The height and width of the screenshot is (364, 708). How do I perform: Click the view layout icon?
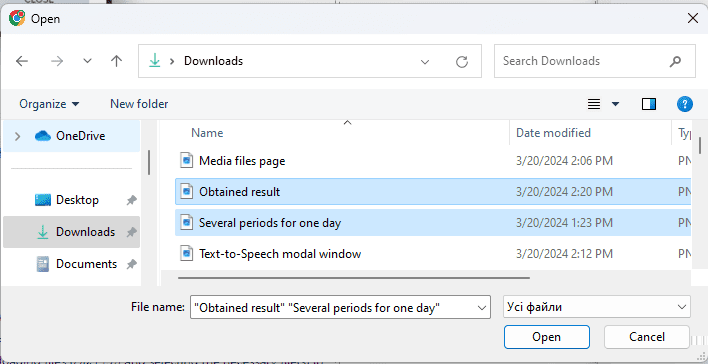pos(594,104)
